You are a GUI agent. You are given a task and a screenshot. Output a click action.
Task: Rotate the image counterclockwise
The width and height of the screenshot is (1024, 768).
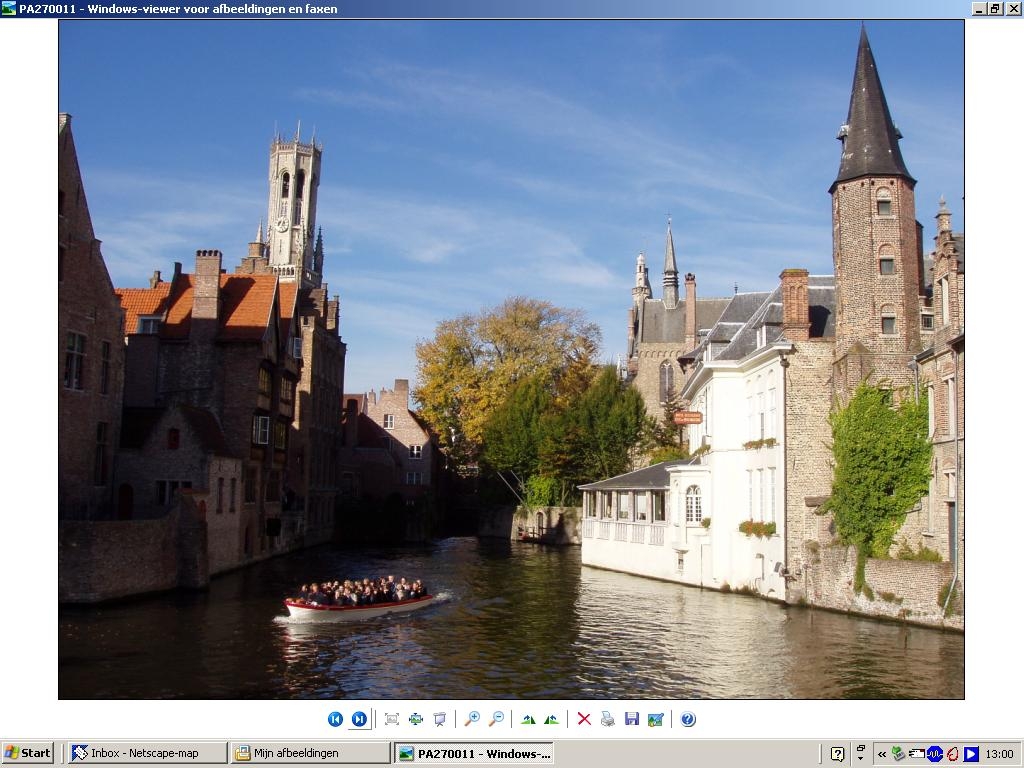click(x=552, y=719)
